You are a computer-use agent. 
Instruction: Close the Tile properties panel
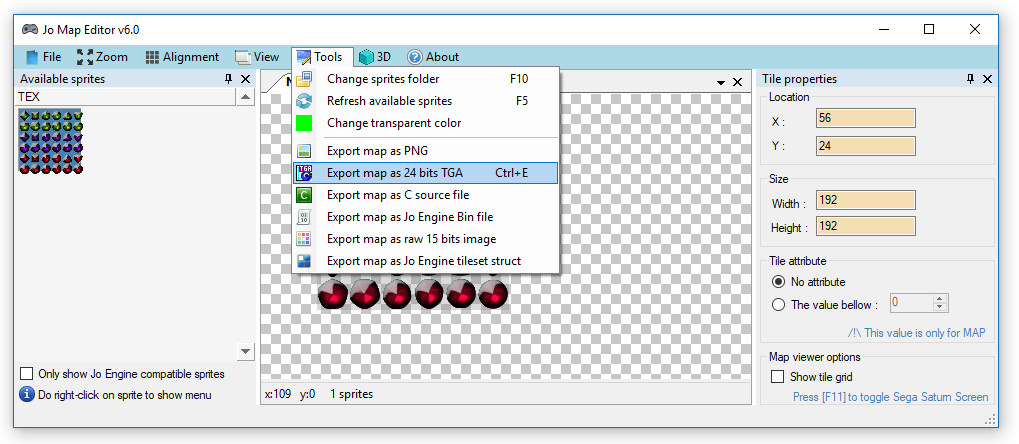click(987, 79)
